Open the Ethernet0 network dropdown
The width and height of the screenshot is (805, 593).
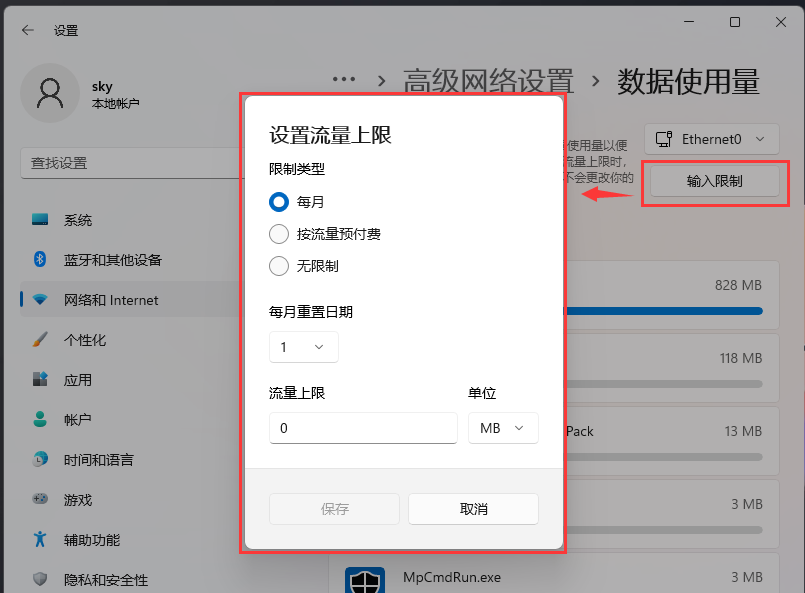click(x=711, y=139)
